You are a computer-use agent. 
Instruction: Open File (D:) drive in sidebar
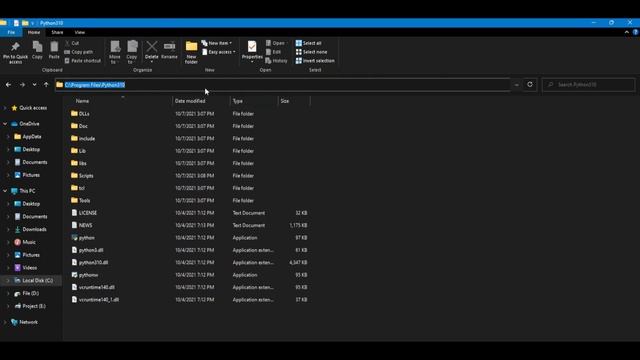[x=27, y=293]
